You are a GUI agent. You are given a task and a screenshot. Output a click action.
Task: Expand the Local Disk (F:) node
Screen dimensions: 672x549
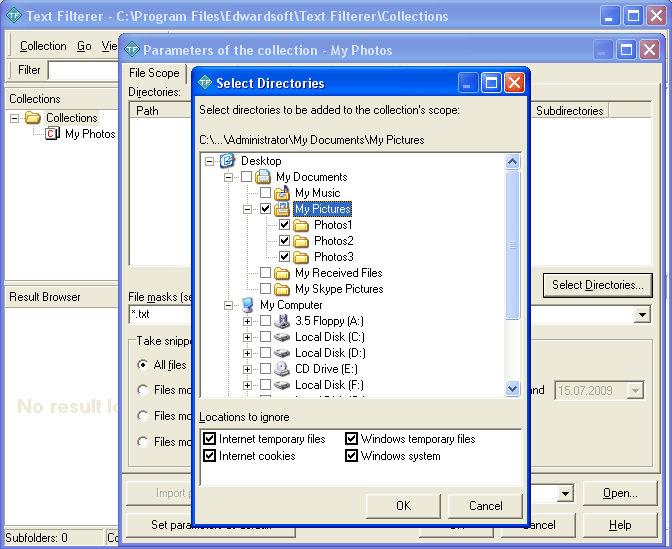click(x=247, y=385)
